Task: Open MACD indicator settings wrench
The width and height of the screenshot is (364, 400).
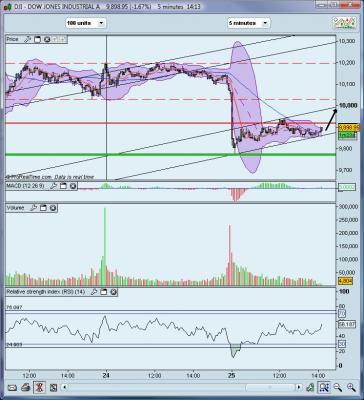Action: coord(53,186)
